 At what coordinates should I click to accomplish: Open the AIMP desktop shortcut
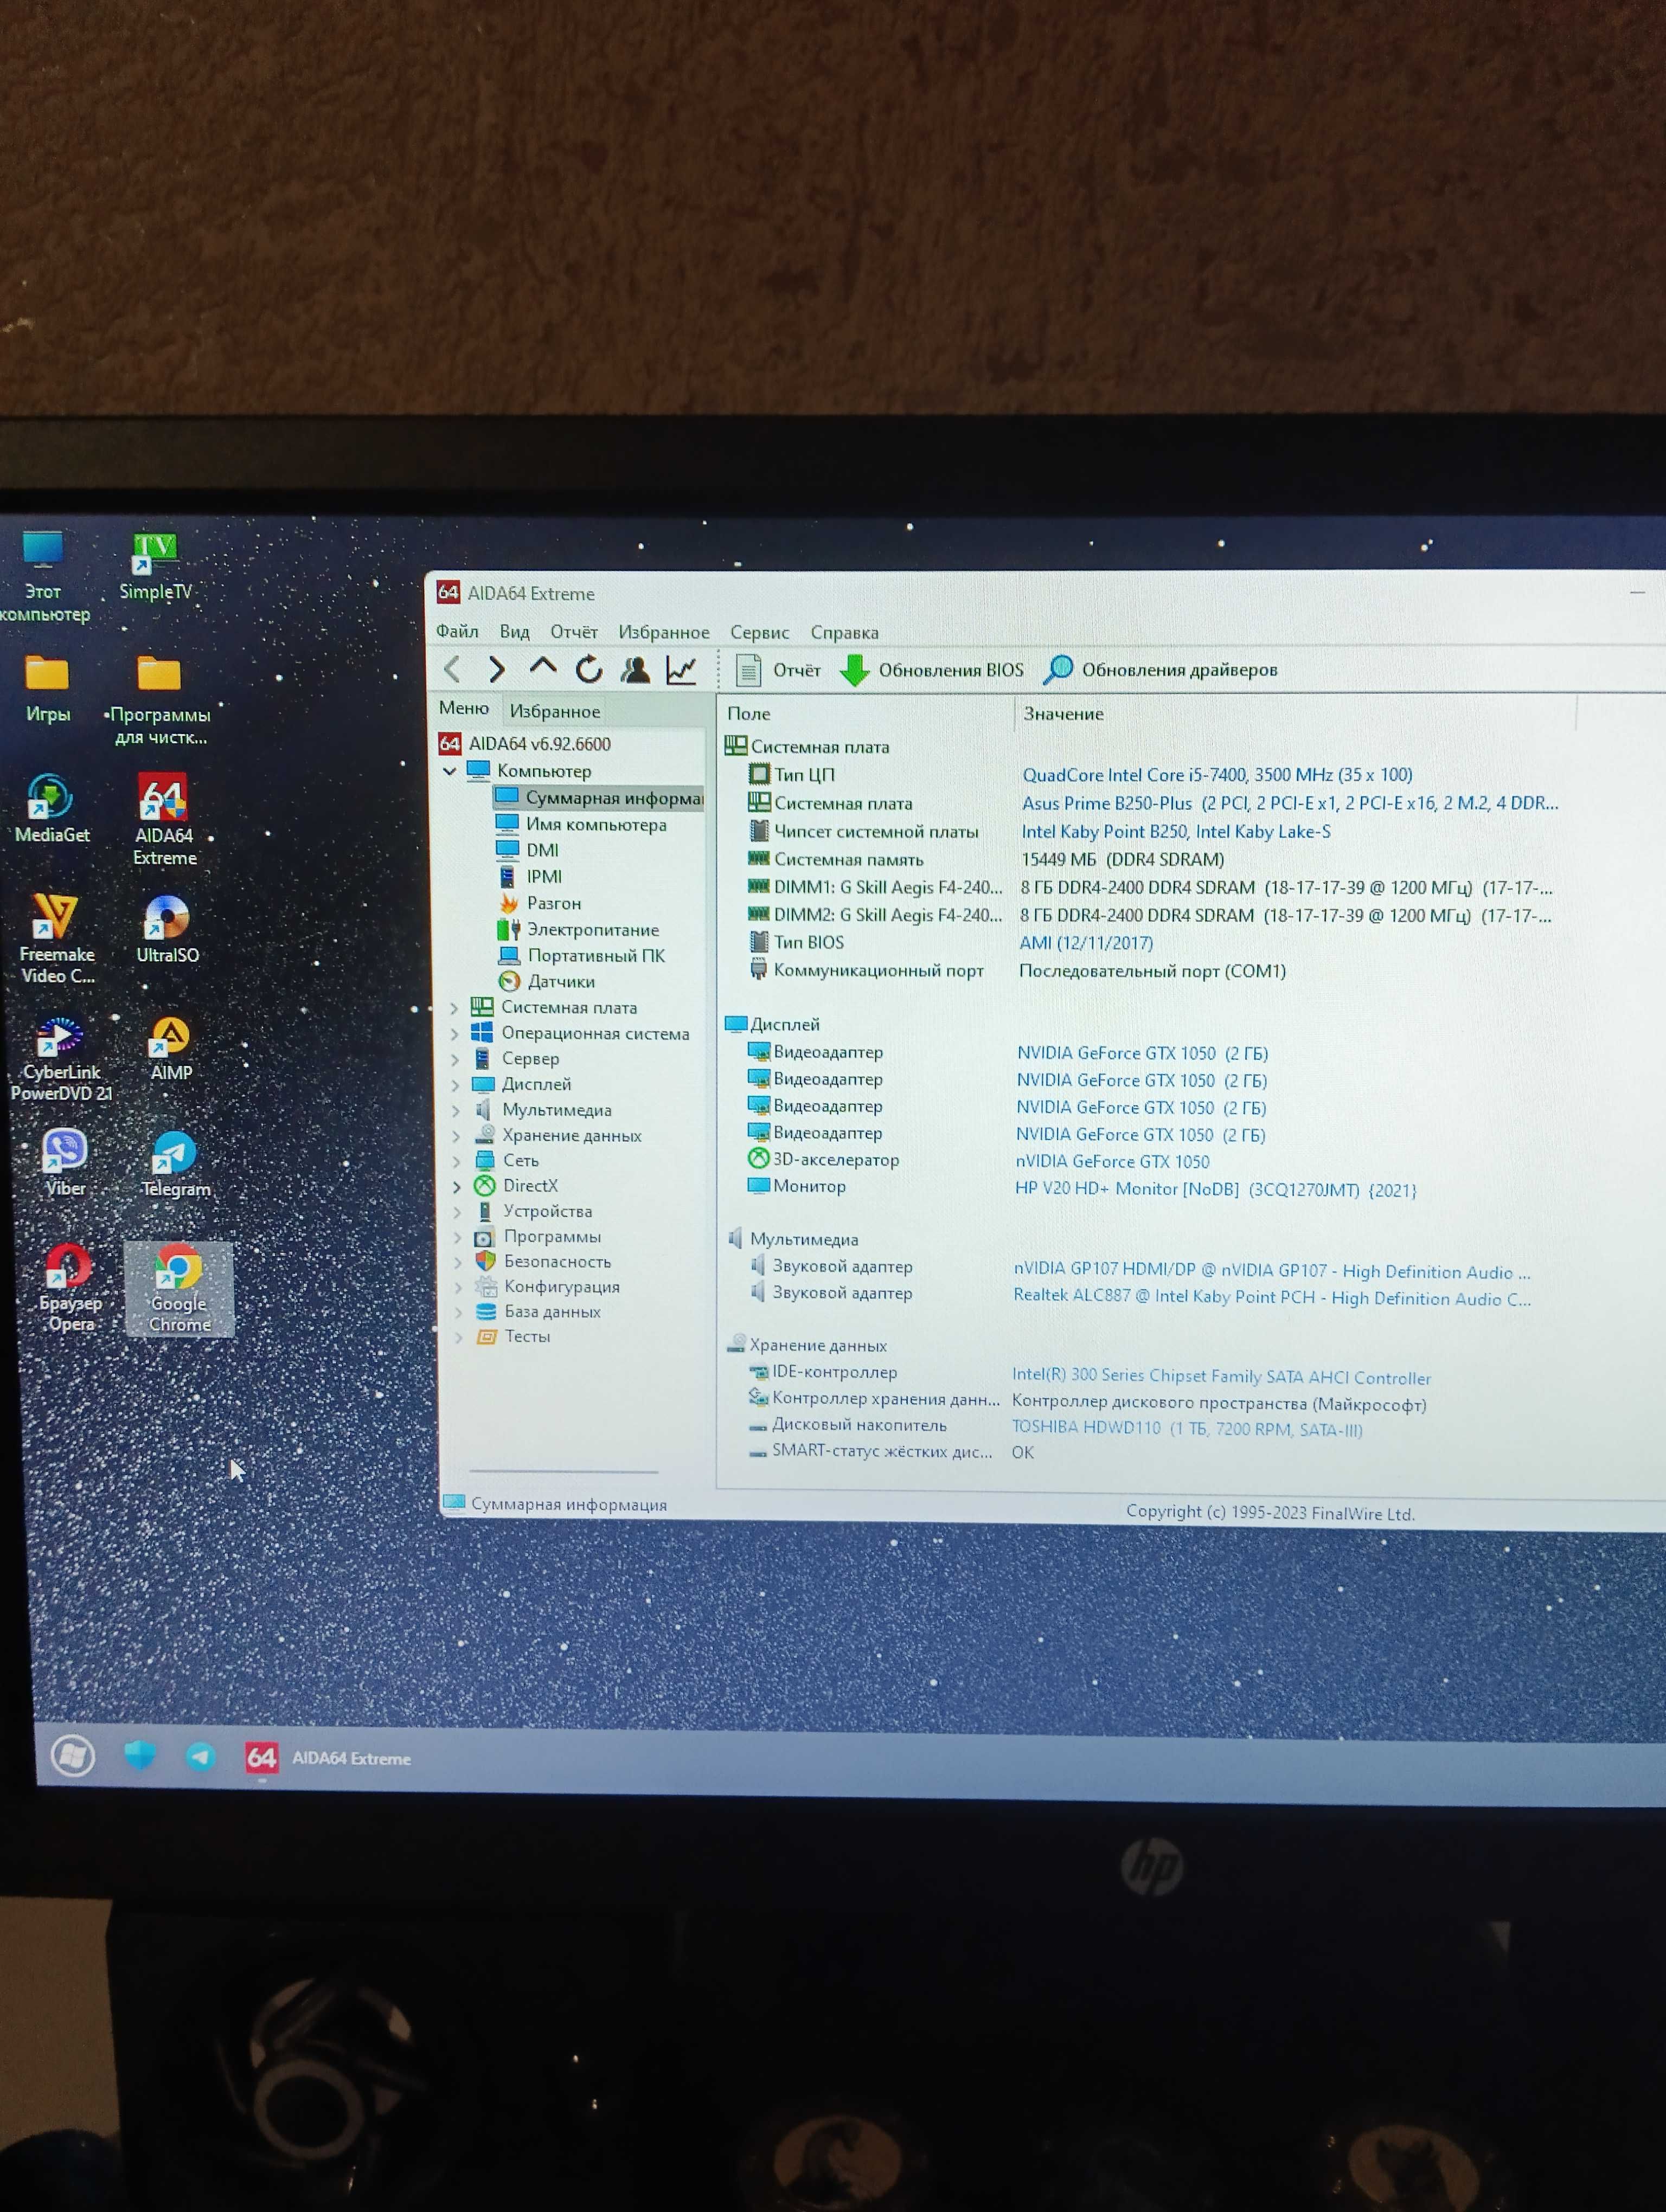[171, 1048]
